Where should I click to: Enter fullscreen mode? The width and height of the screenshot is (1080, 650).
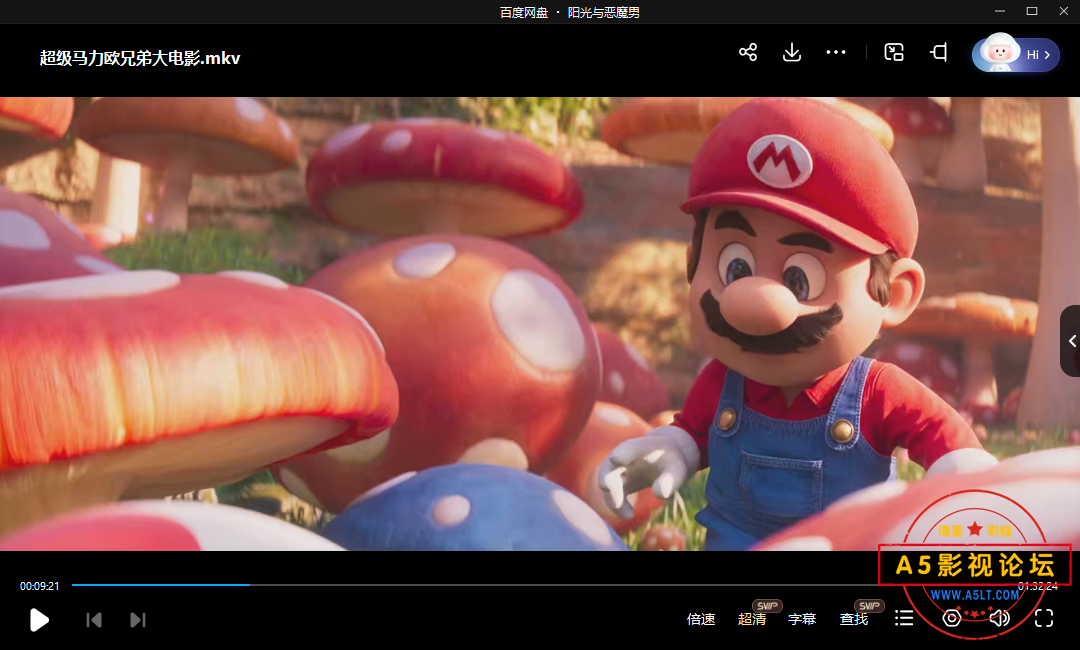pos(1044,618)
